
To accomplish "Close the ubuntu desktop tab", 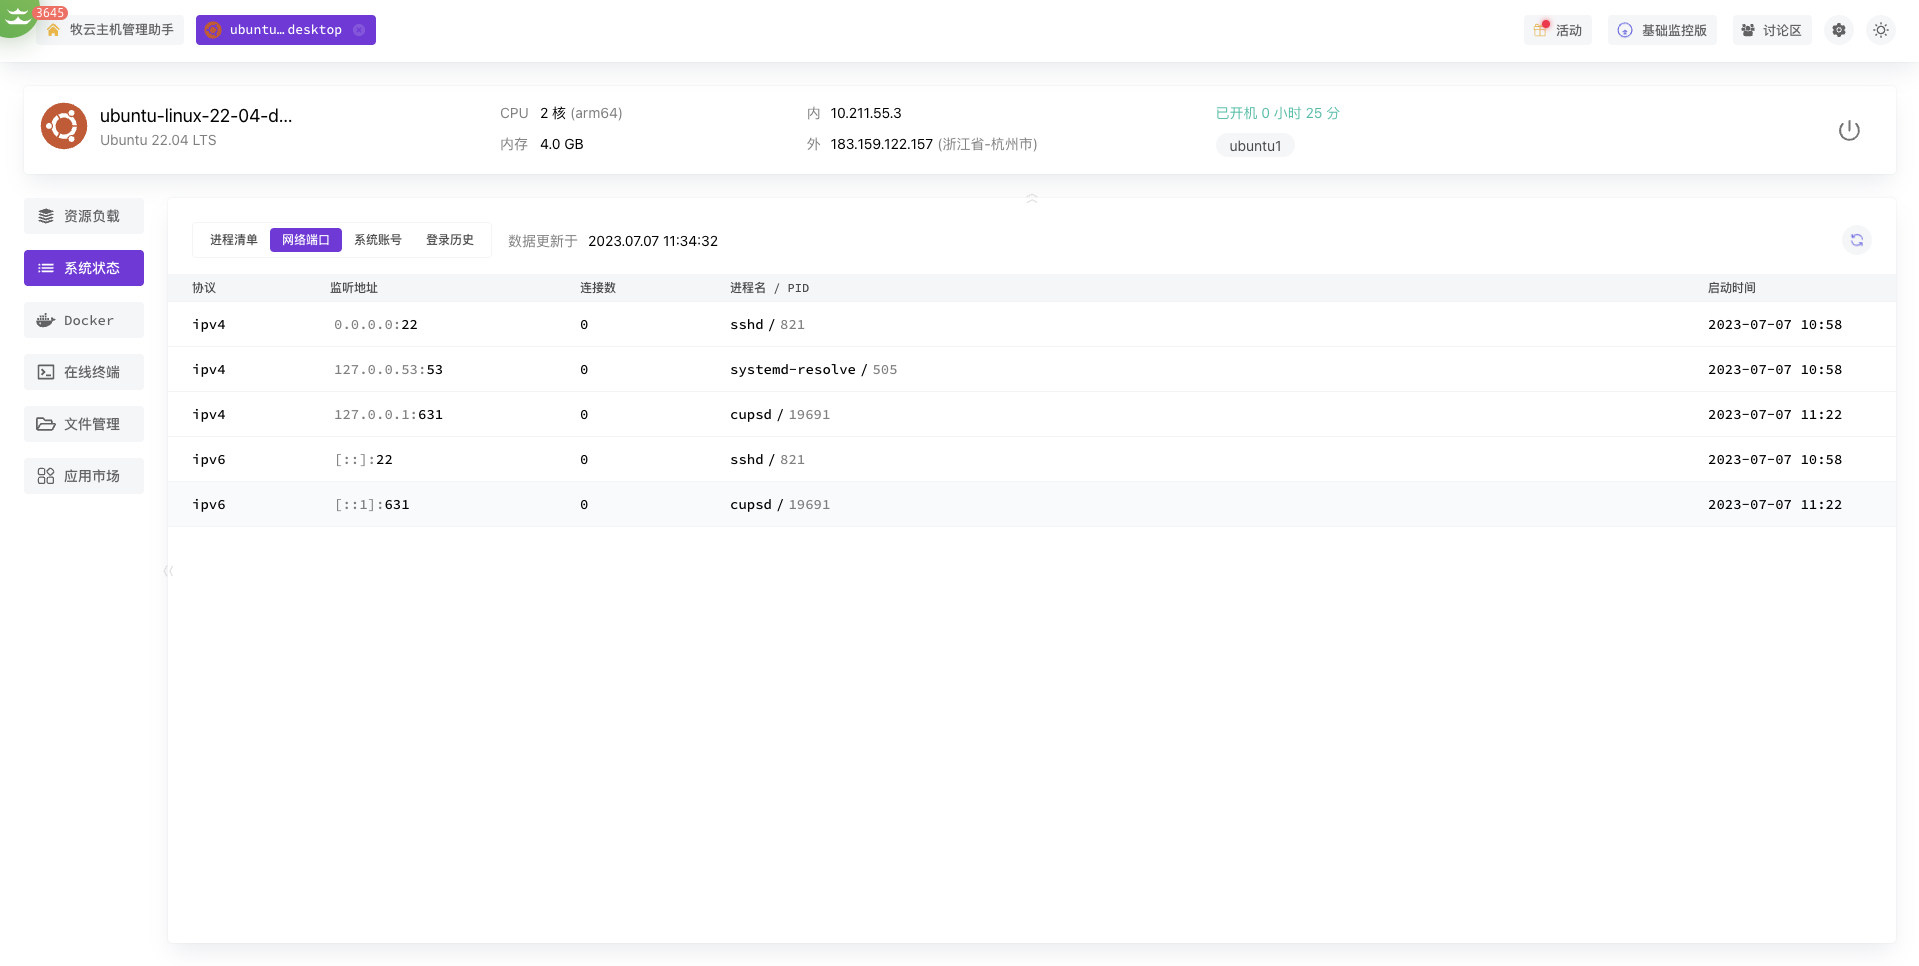I will [359, 30].
